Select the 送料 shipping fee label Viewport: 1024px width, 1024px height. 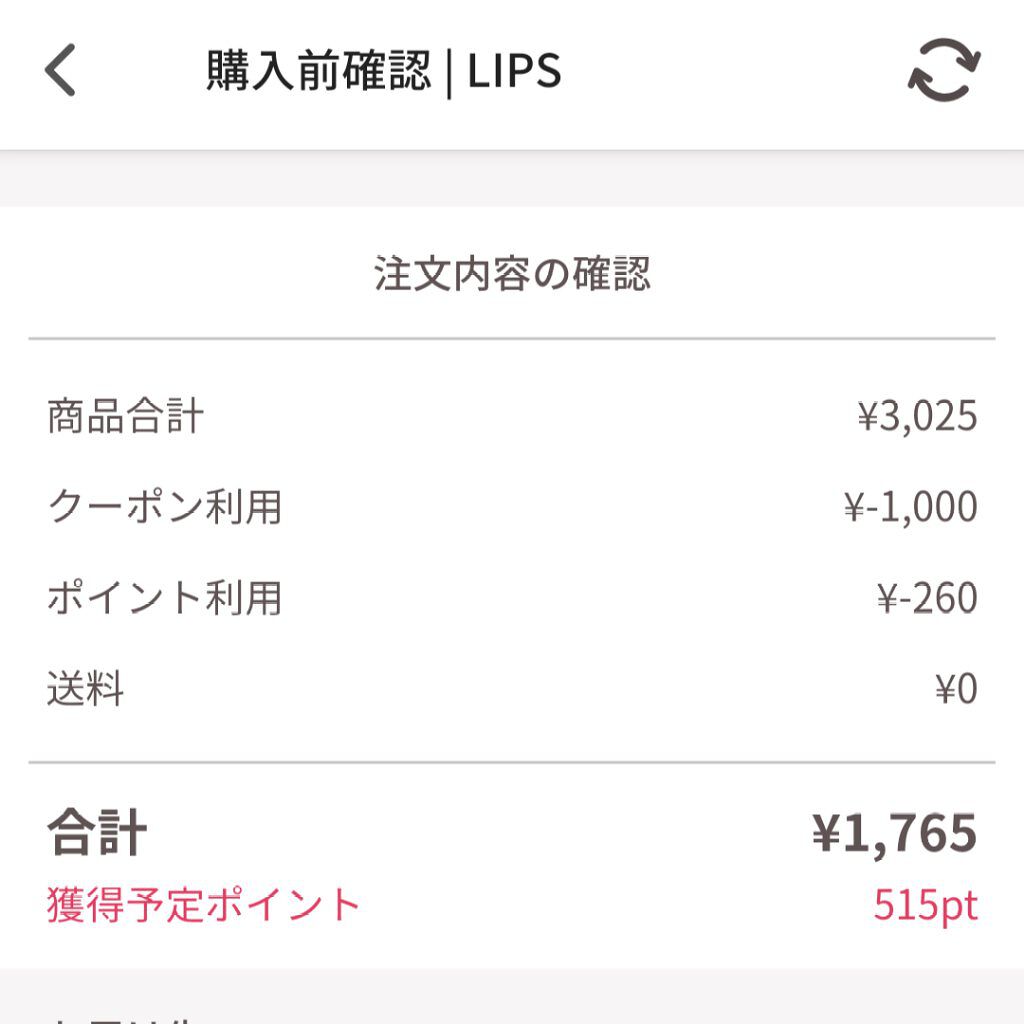[85, 685]
